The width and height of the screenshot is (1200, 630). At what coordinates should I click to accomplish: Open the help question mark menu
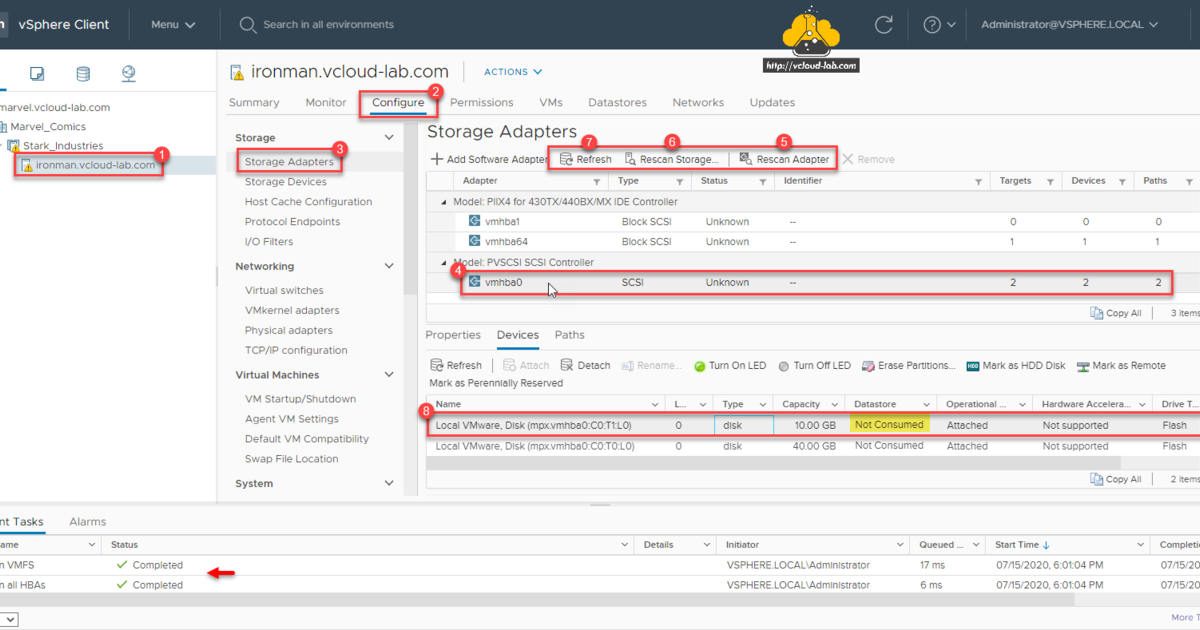tap(939, 25)
